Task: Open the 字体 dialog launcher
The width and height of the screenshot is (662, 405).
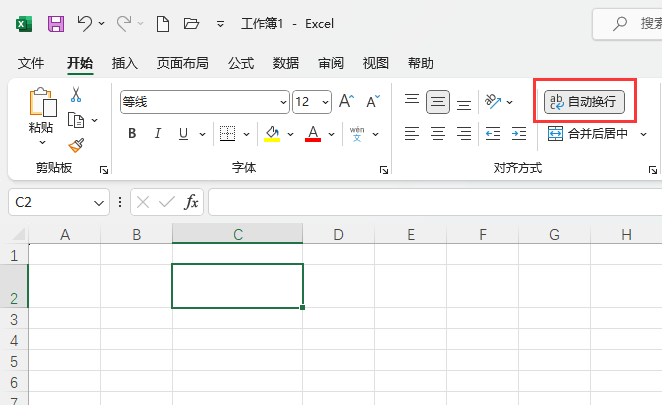Action: 384,170
